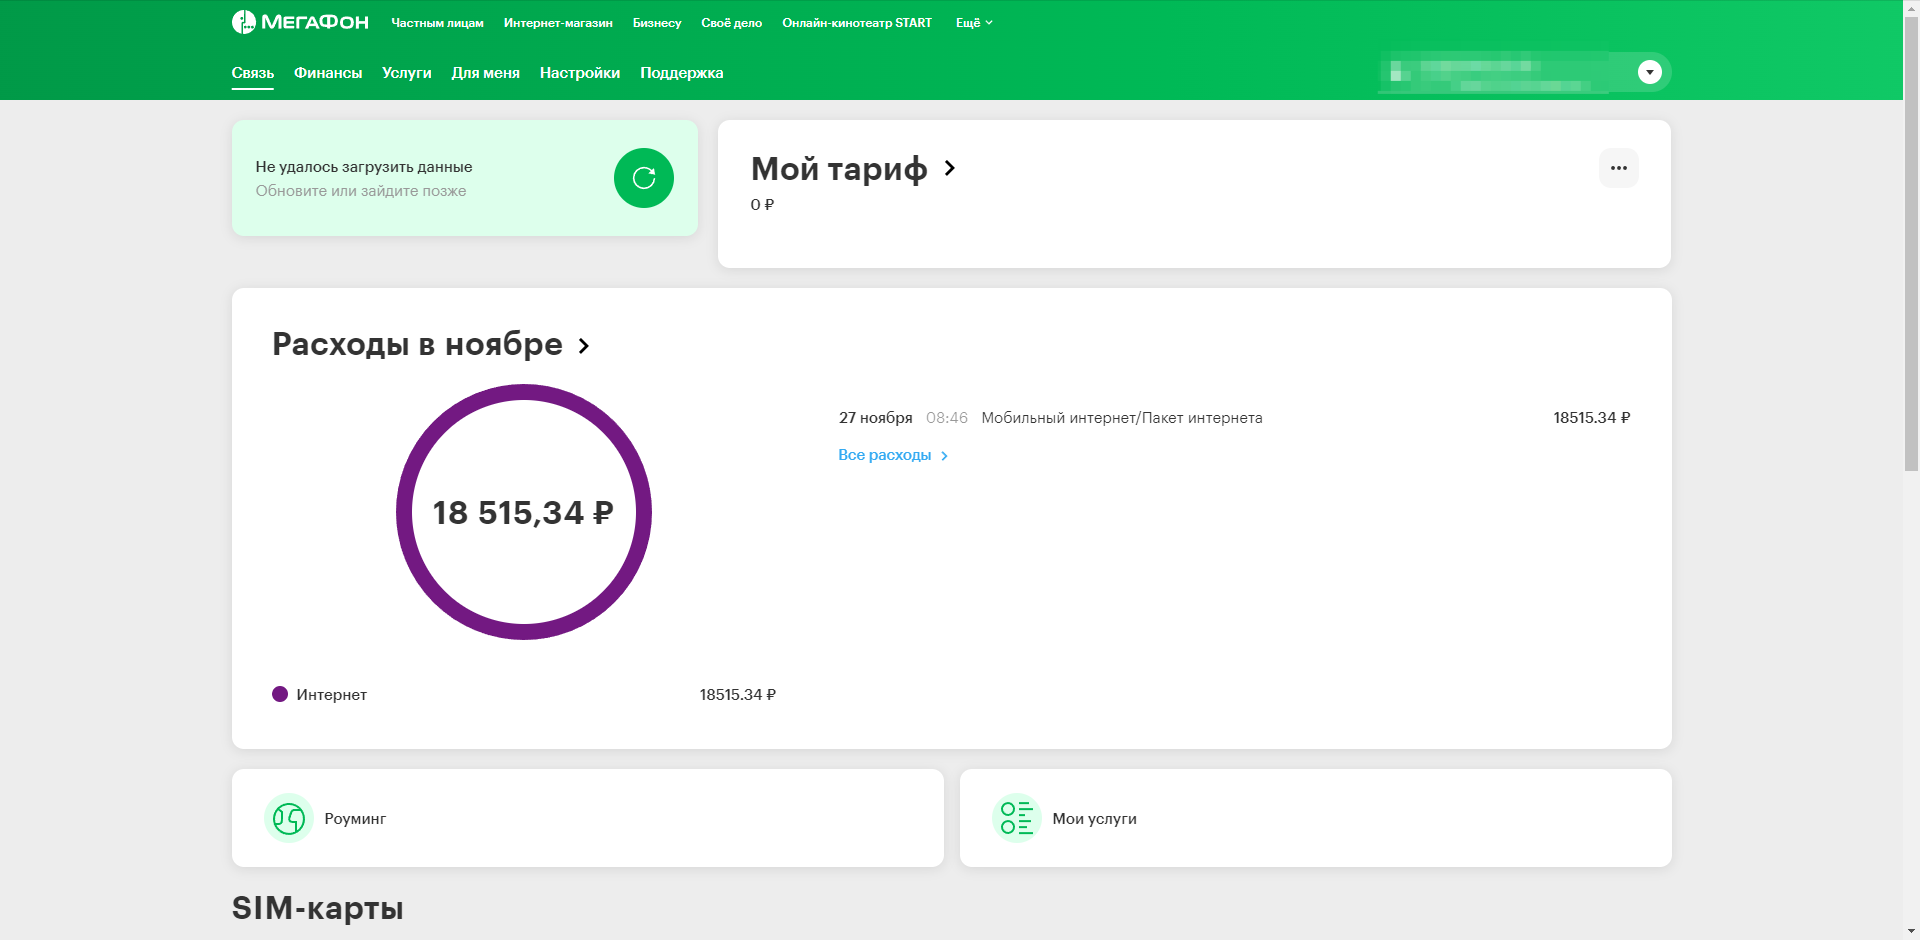Click the Мой тариф heading
Viewport: 1920px width, 940px height.
coord(839,169)
